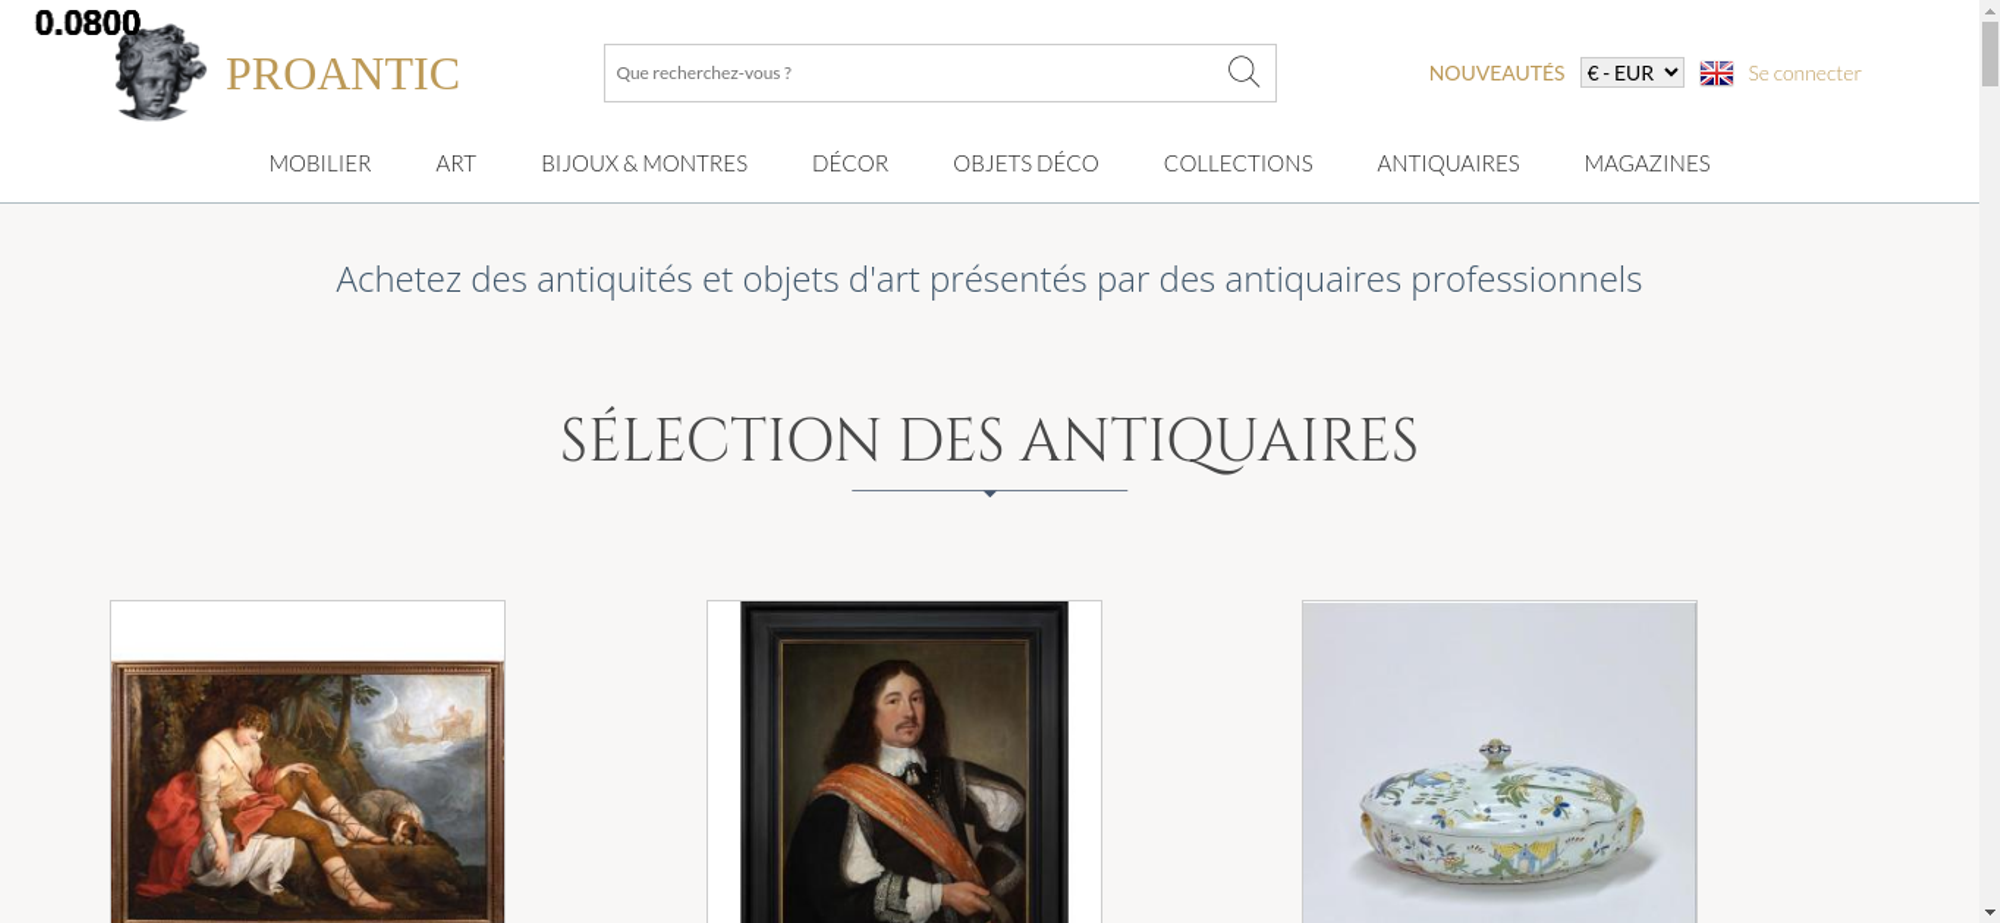The image size is (2000, 923).
Task: Click the Proantic cherub head logo
Action: pyautogui.click(x=160, y=73)
